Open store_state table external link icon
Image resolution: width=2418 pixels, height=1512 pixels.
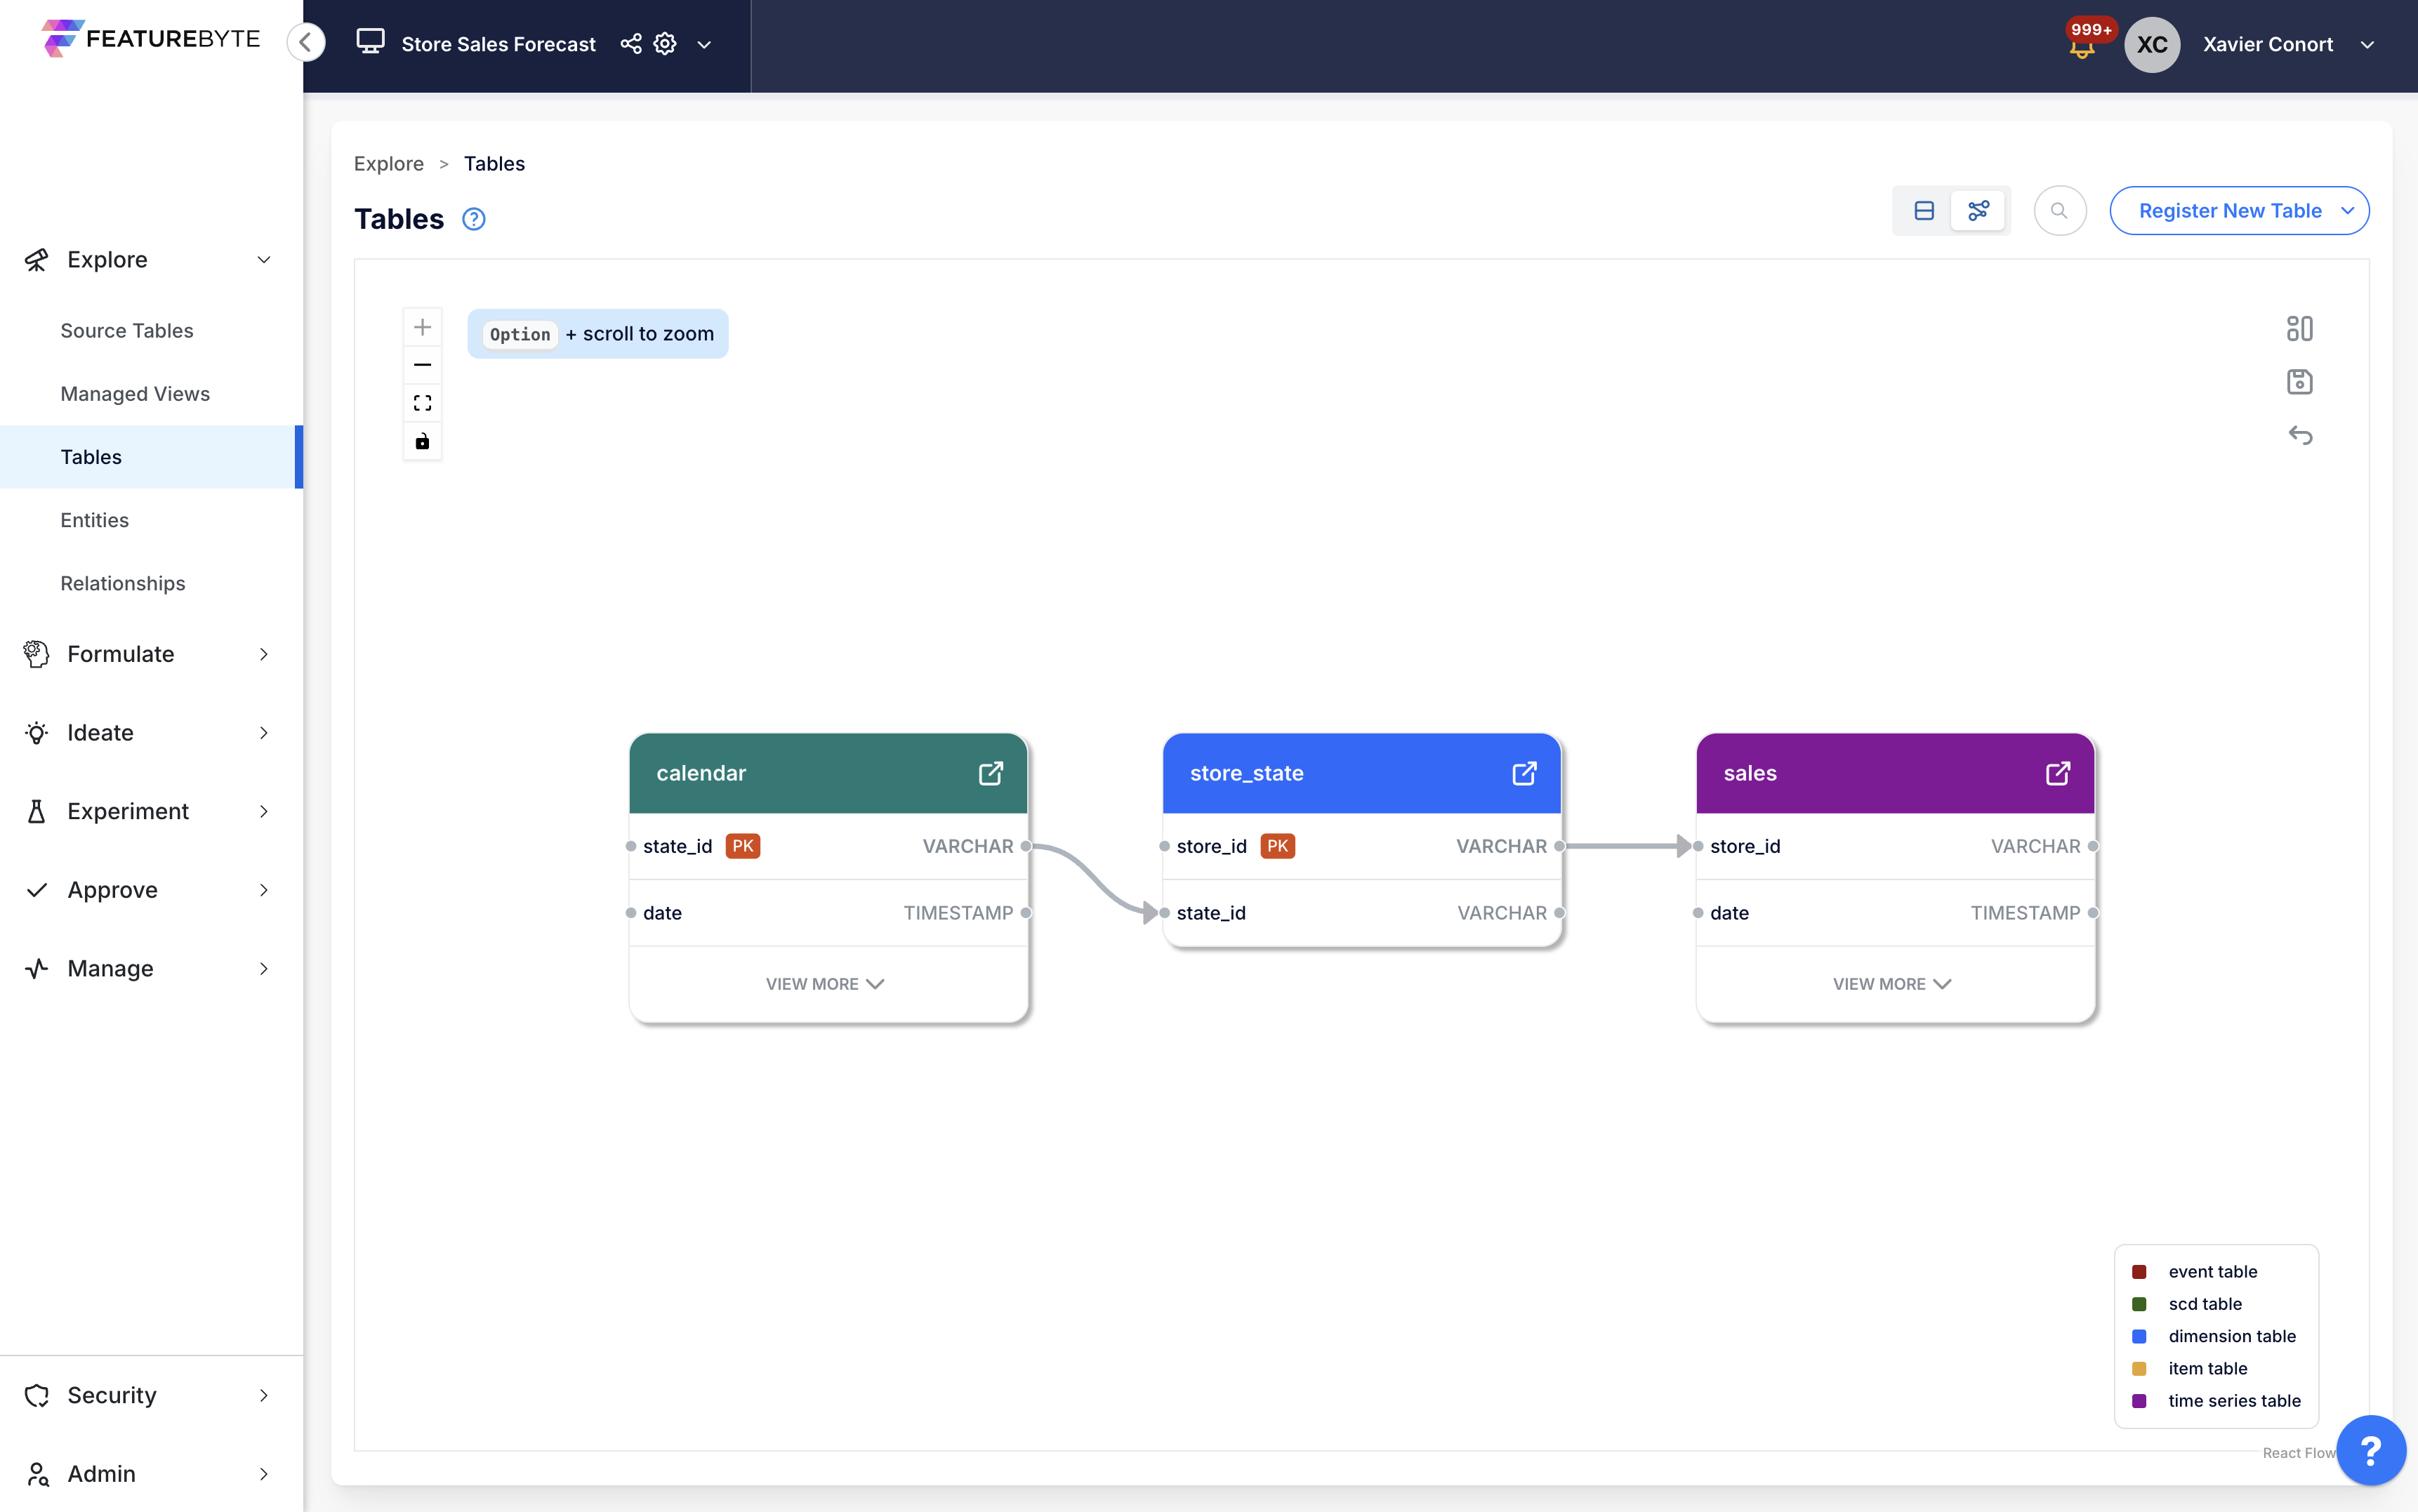1523,773
